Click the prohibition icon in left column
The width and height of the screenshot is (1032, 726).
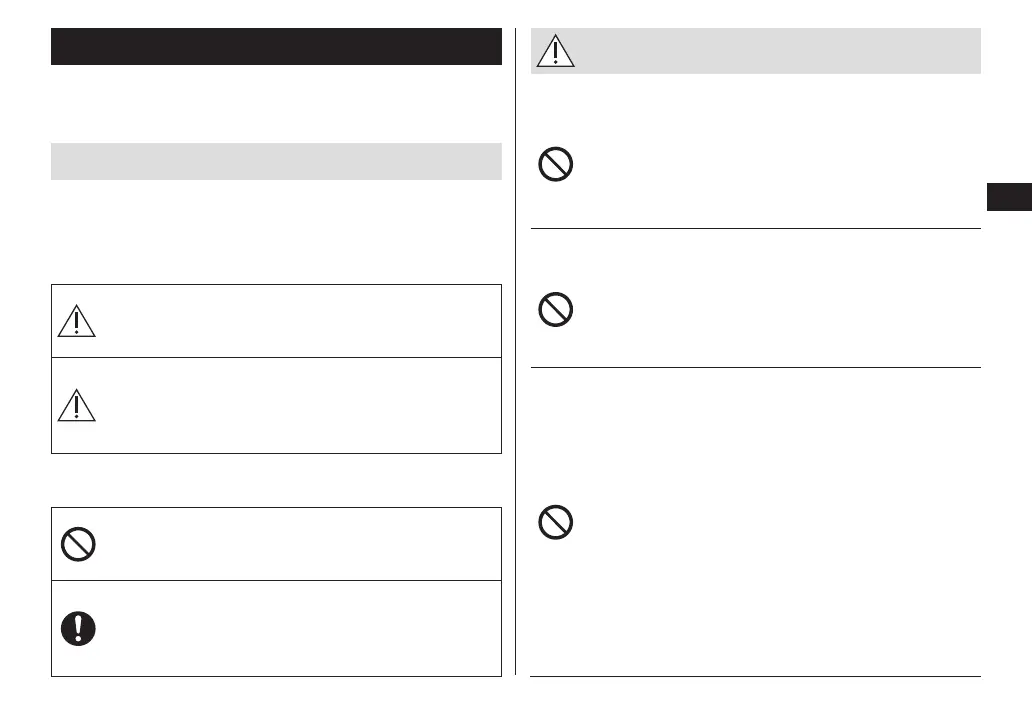[77, 544]
